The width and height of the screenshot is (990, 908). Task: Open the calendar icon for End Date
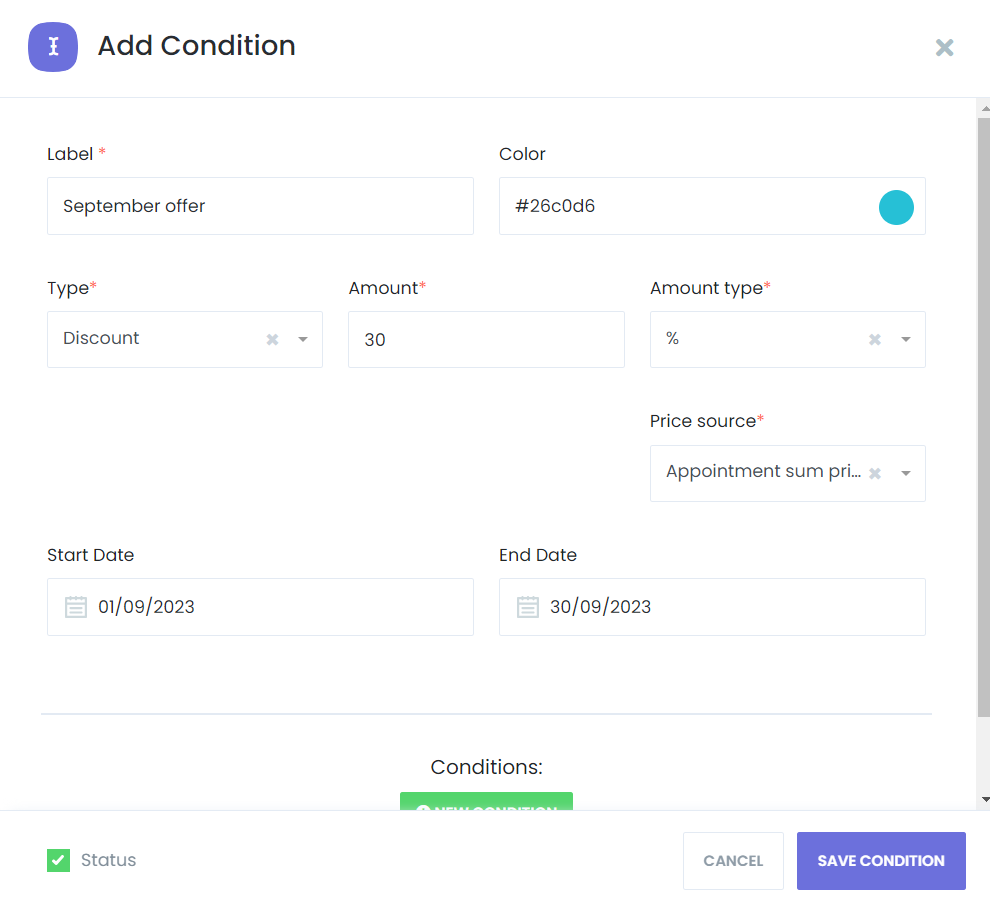[x=527, y=606]
